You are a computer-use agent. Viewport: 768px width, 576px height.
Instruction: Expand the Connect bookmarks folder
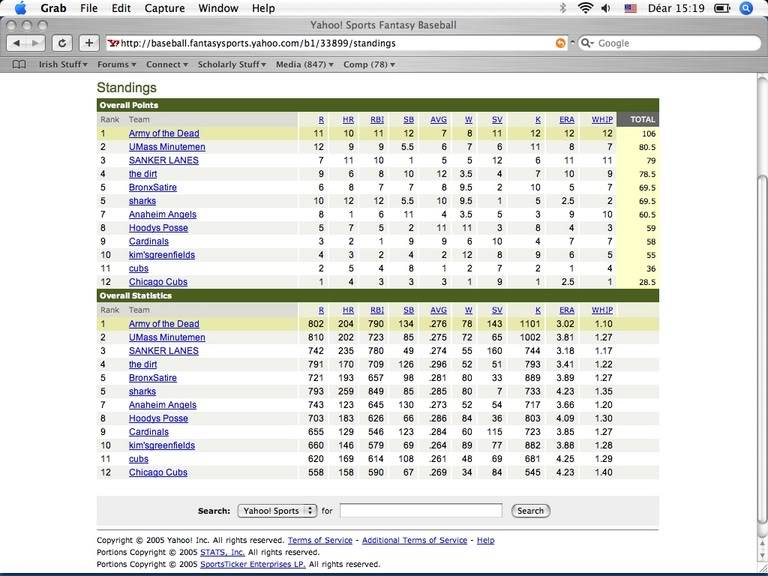[x=167, y=64]
